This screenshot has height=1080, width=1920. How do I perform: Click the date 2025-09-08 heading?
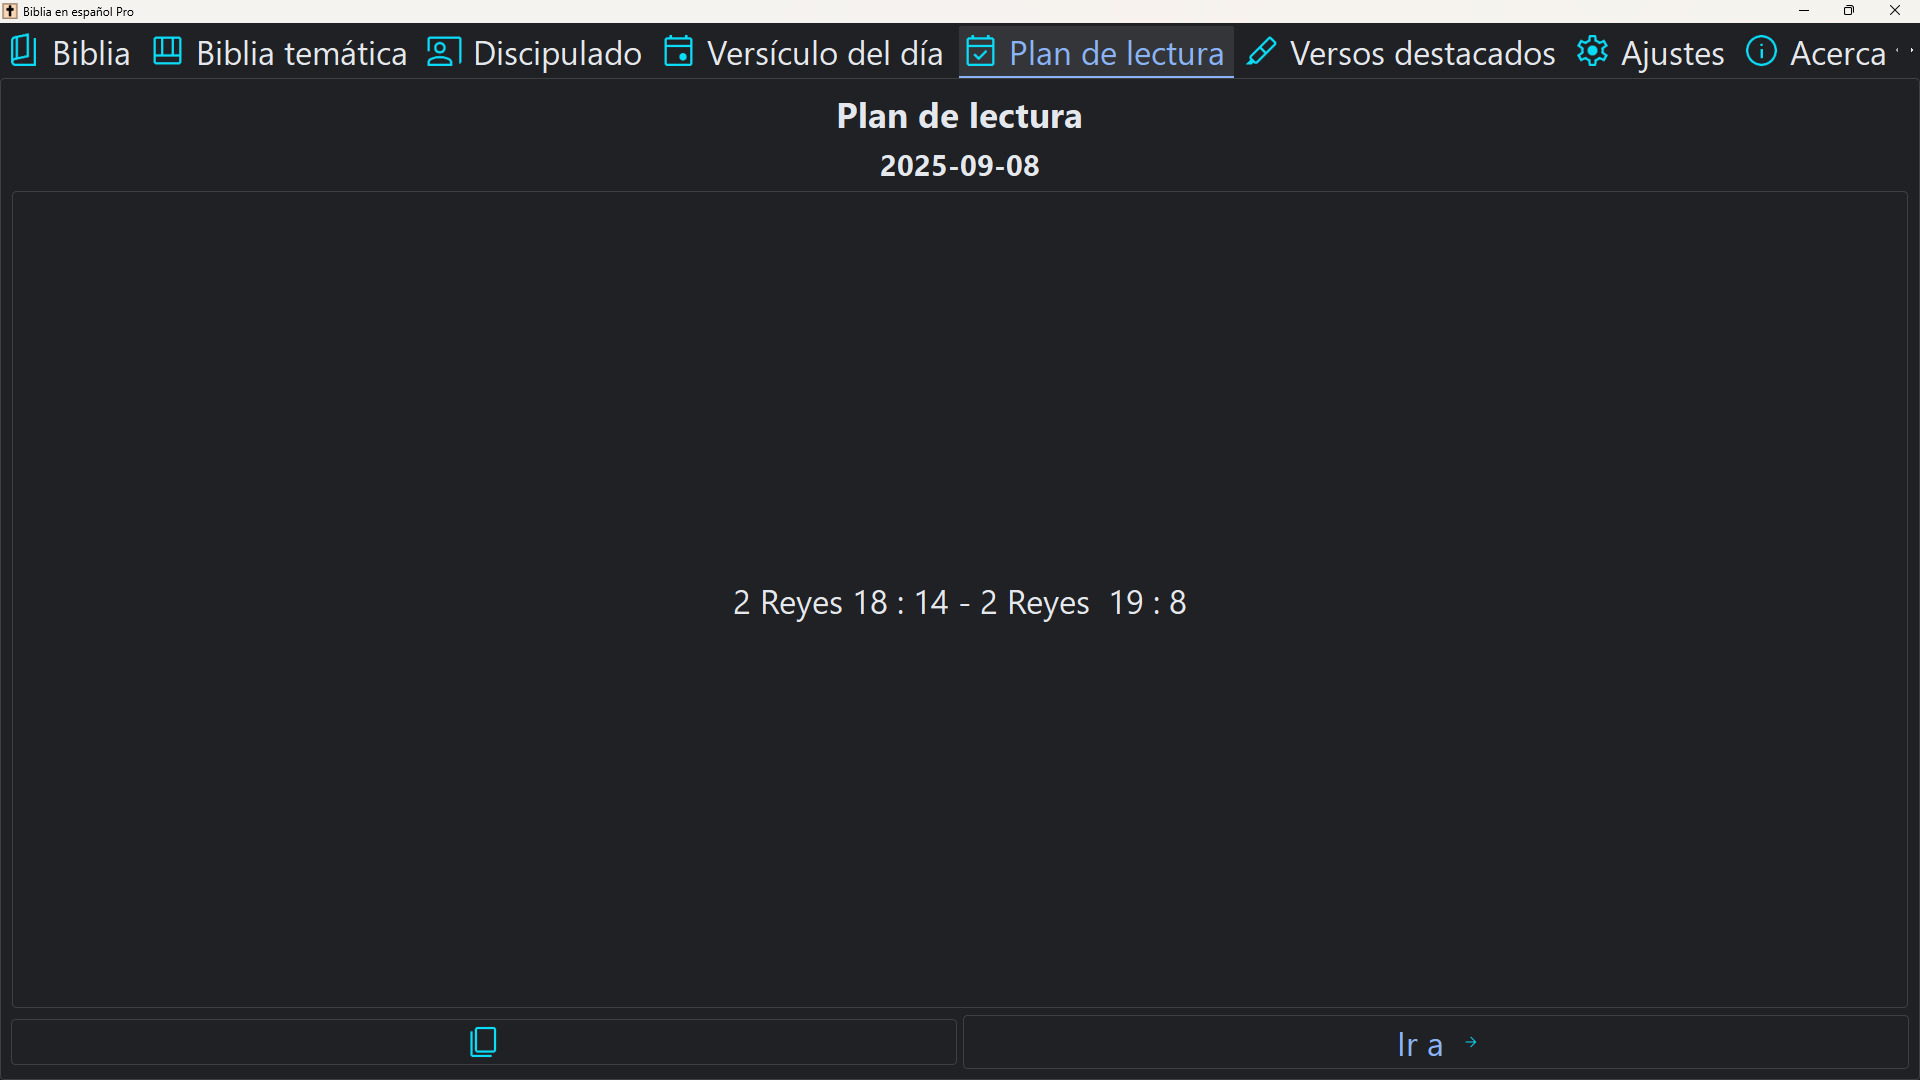click(958, 166)
